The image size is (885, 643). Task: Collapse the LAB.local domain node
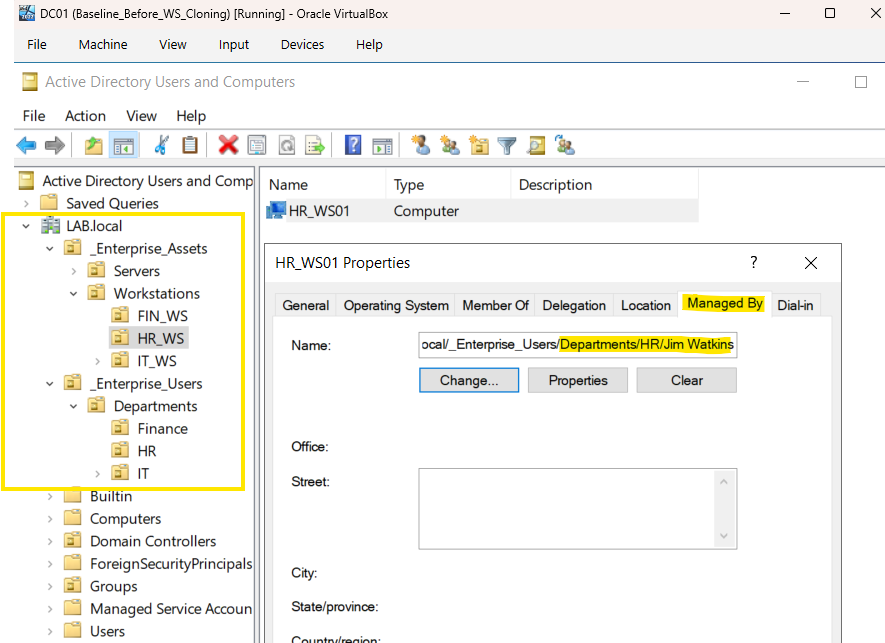click(x=26, y=226)
